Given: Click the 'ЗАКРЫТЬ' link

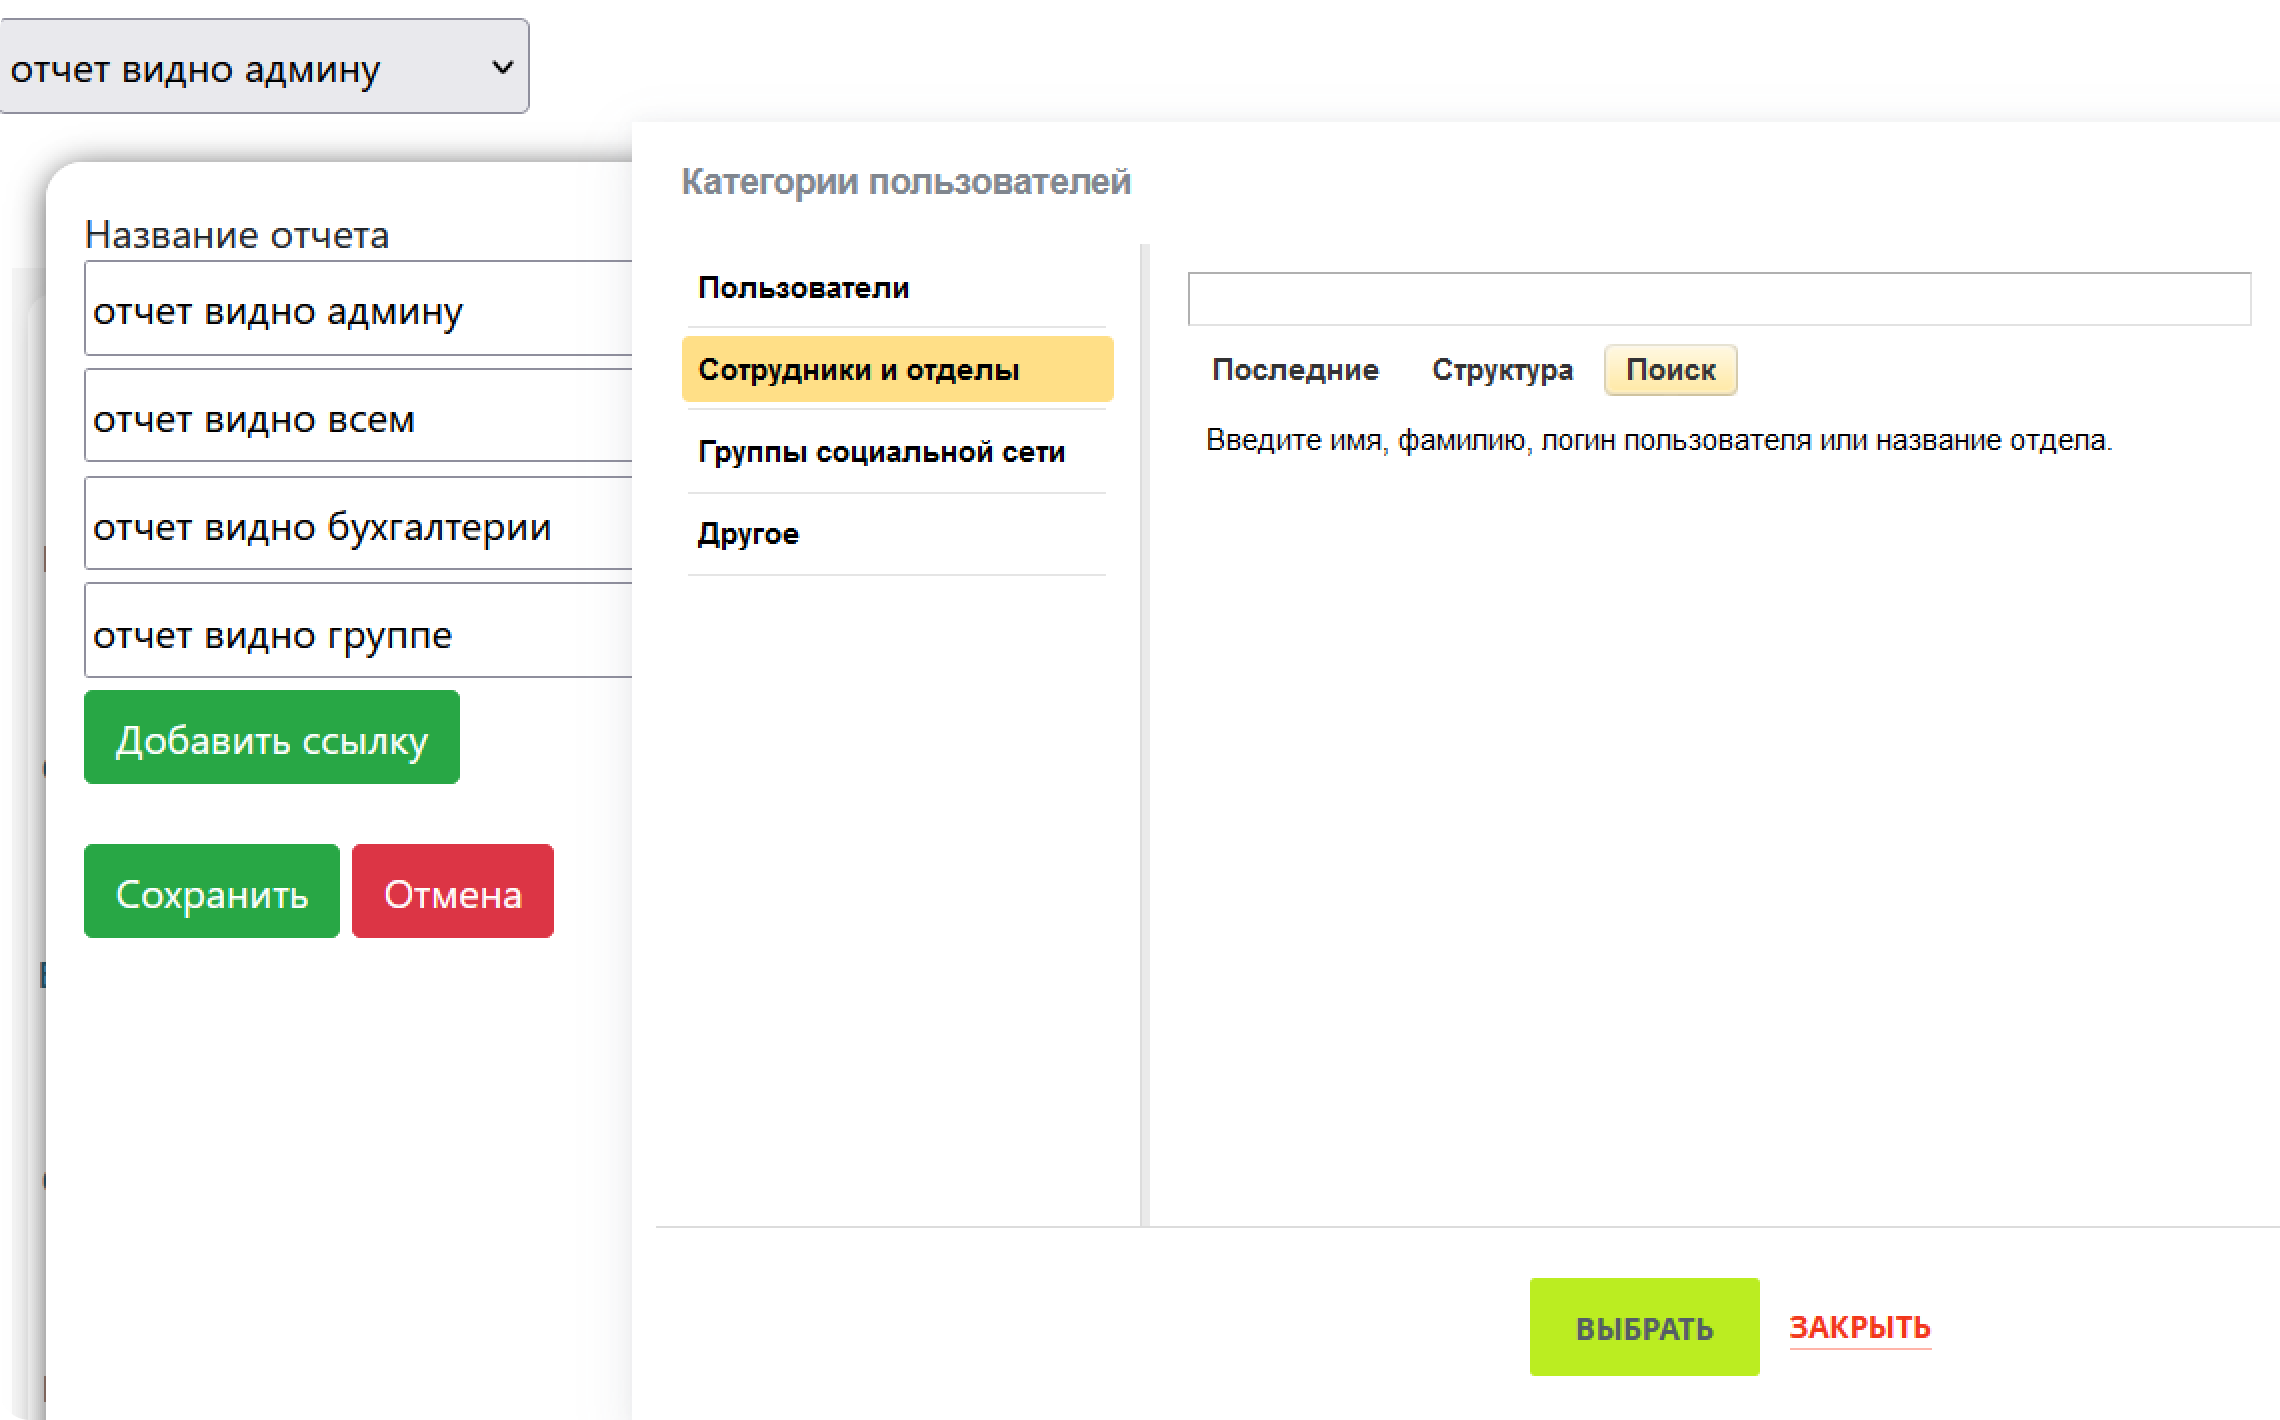Looking at the screenshot, I should pos(1859,1327).
